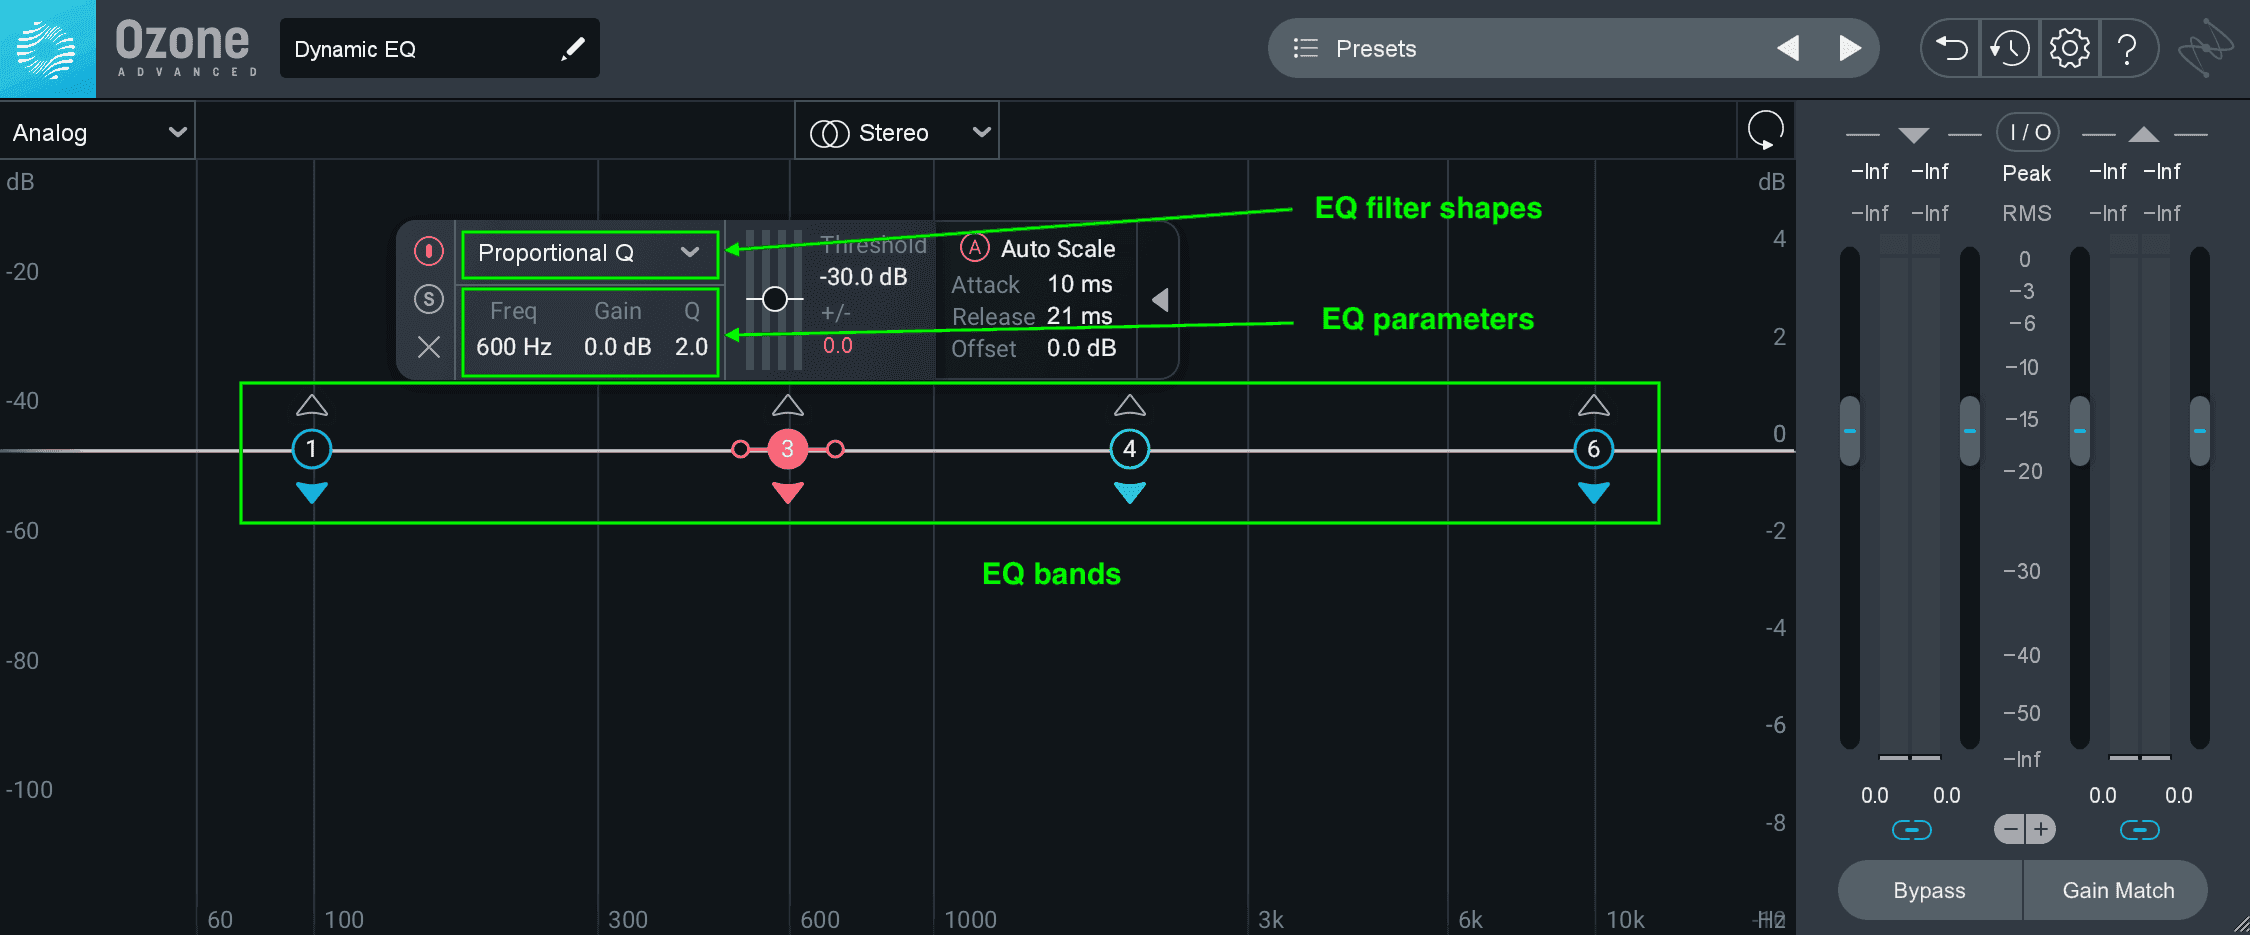
Task: Click the Bypass button
Action: [1929, 890]
